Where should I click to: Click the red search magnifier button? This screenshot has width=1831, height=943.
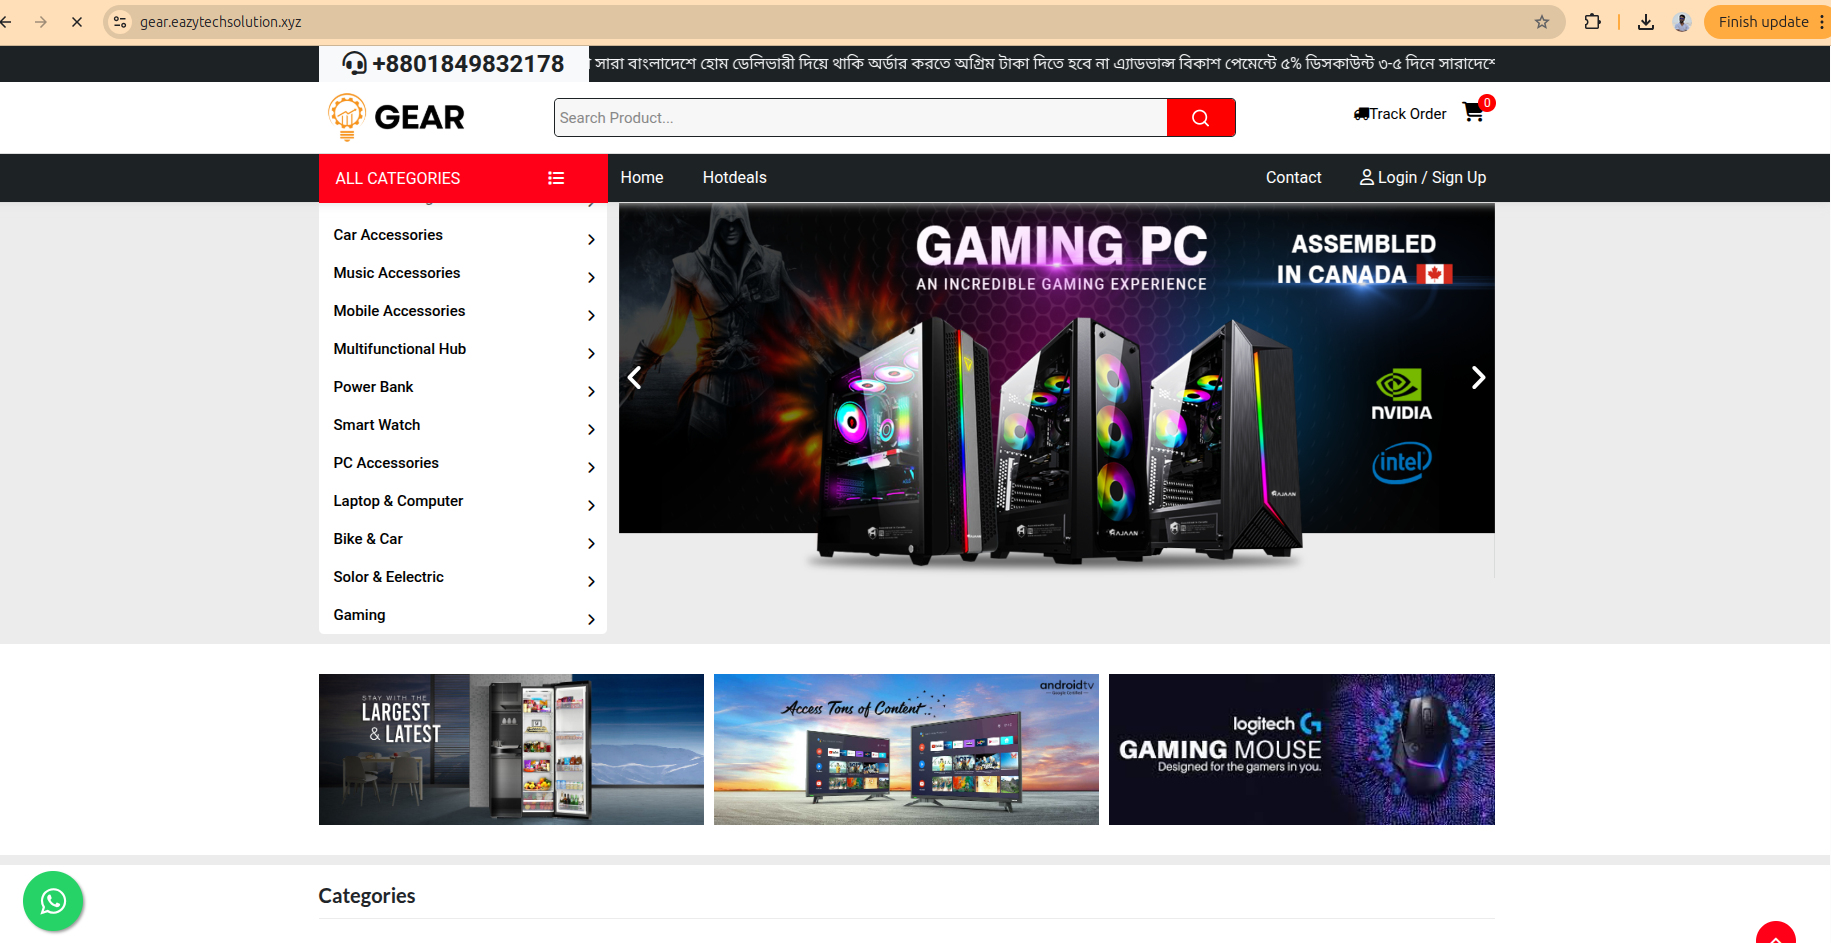pos(1200,118)
